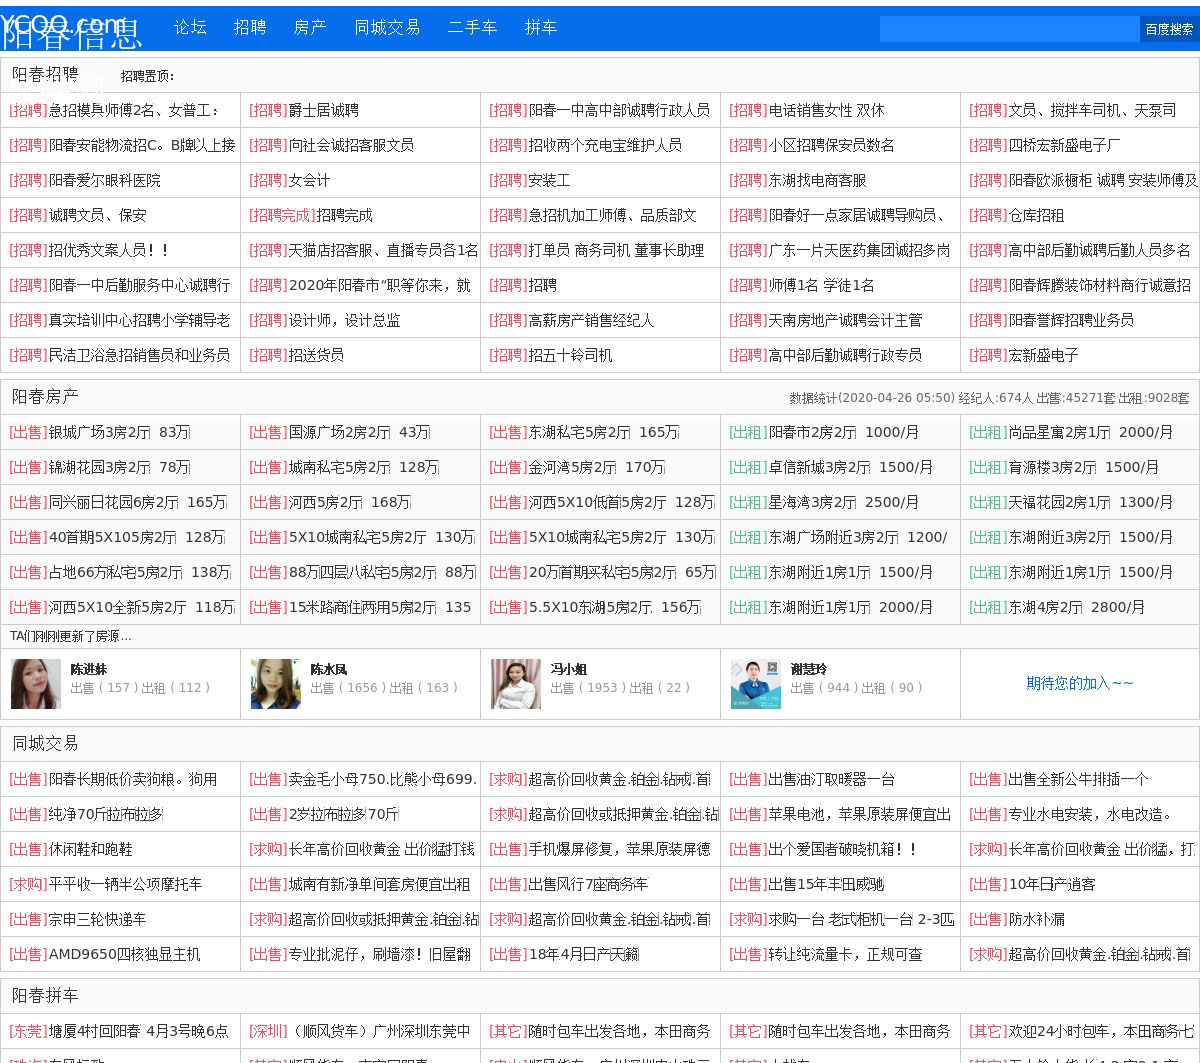Open 陈进妹 agent avatar photo
The width and height of the screenshot is (1200, 1063).
coord(35,684)
